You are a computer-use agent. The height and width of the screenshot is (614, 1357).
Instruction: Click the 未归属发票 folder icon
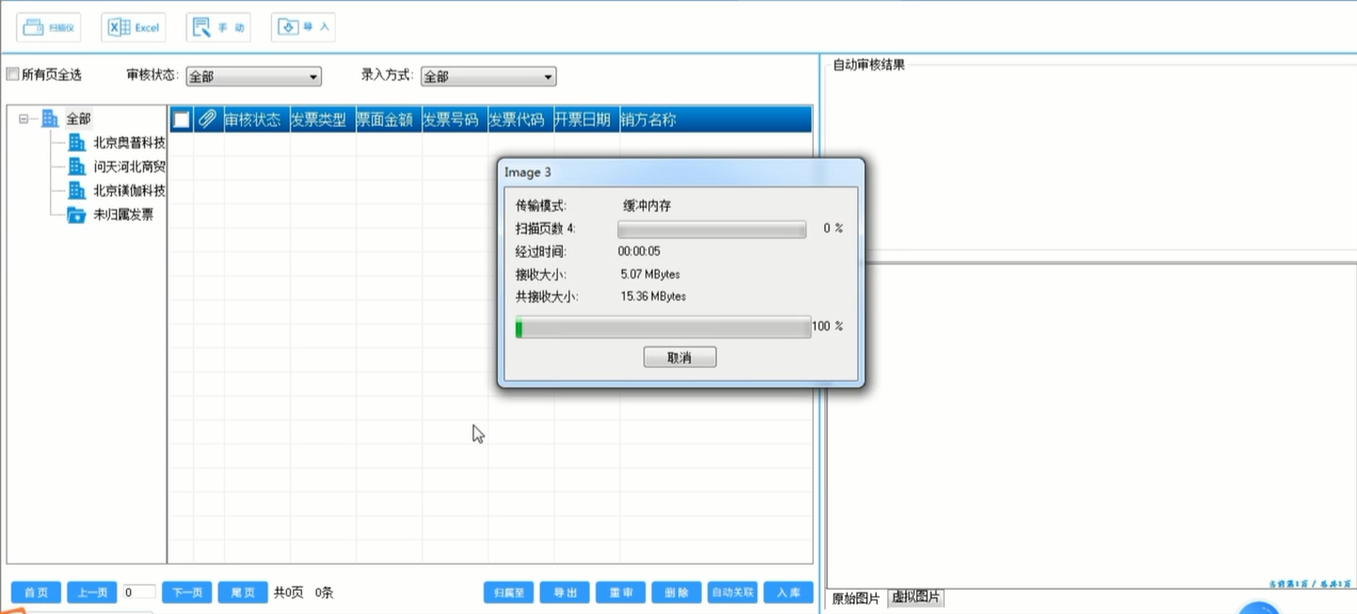[76, 215]
